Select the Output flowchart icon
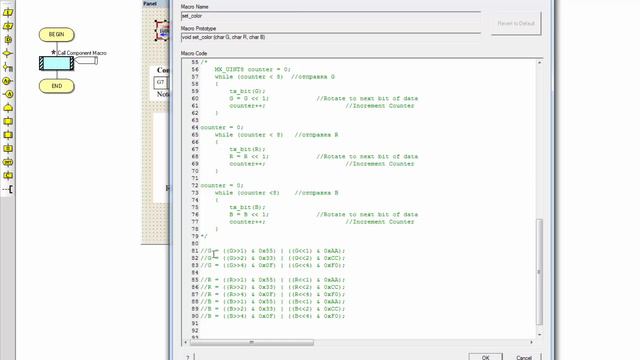Screen dimensions: 640x360 [x=8, y=26]
